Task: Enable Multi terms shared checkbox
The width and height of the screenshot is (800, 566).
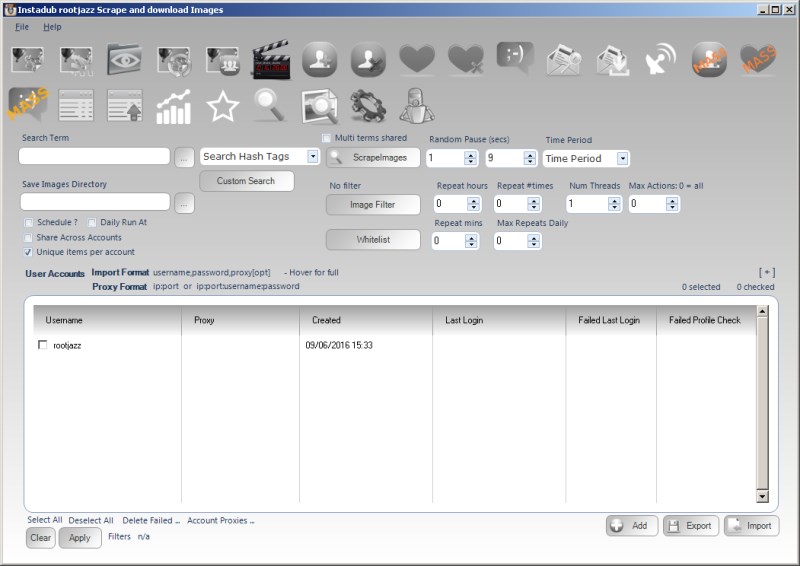Action: [327, 138]
